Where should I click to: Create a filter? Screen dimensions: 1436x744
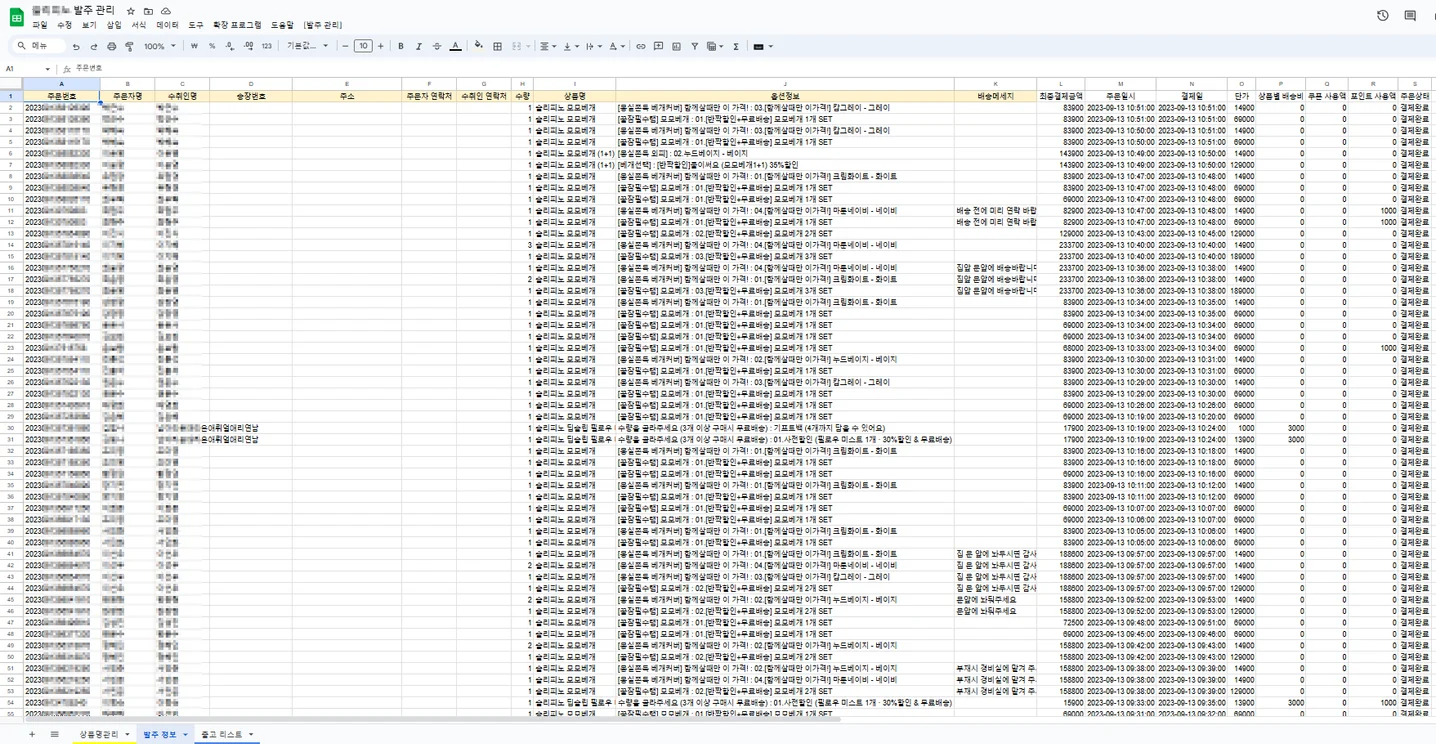pos(694,46)
